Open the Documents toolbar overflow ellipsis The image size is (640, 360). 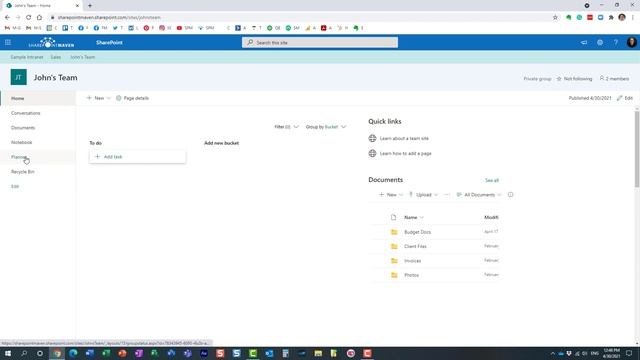[x=447, y=195]
